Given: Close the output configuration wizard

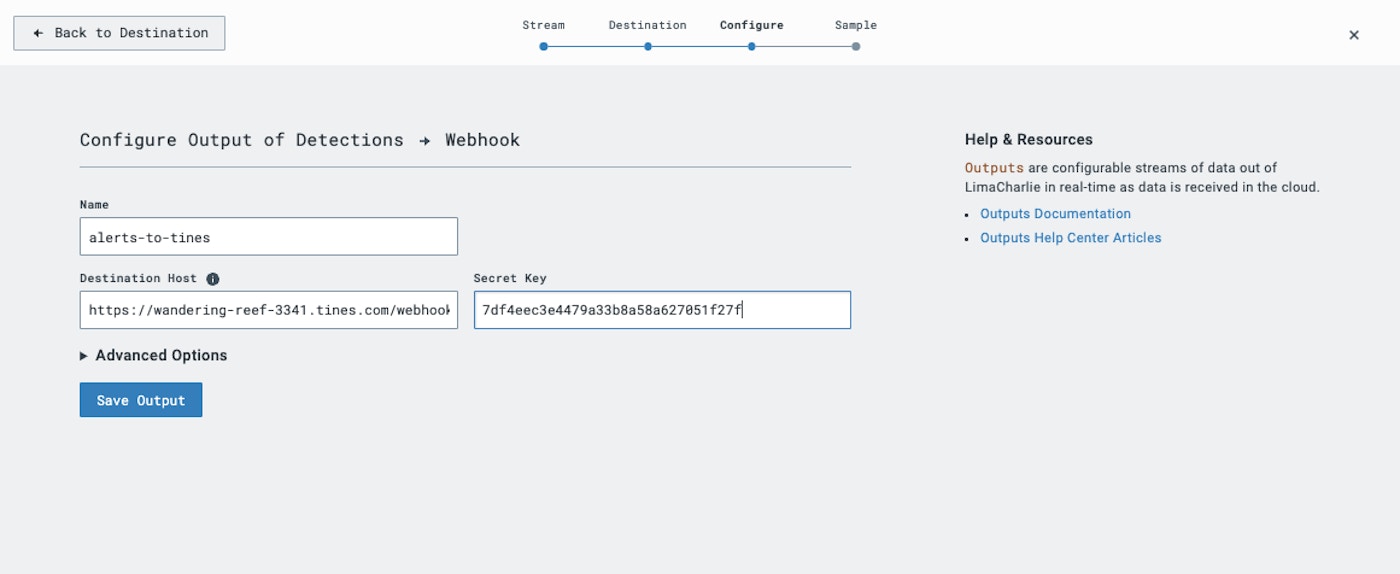Looking at the screenshot, I should [1354, 35].
